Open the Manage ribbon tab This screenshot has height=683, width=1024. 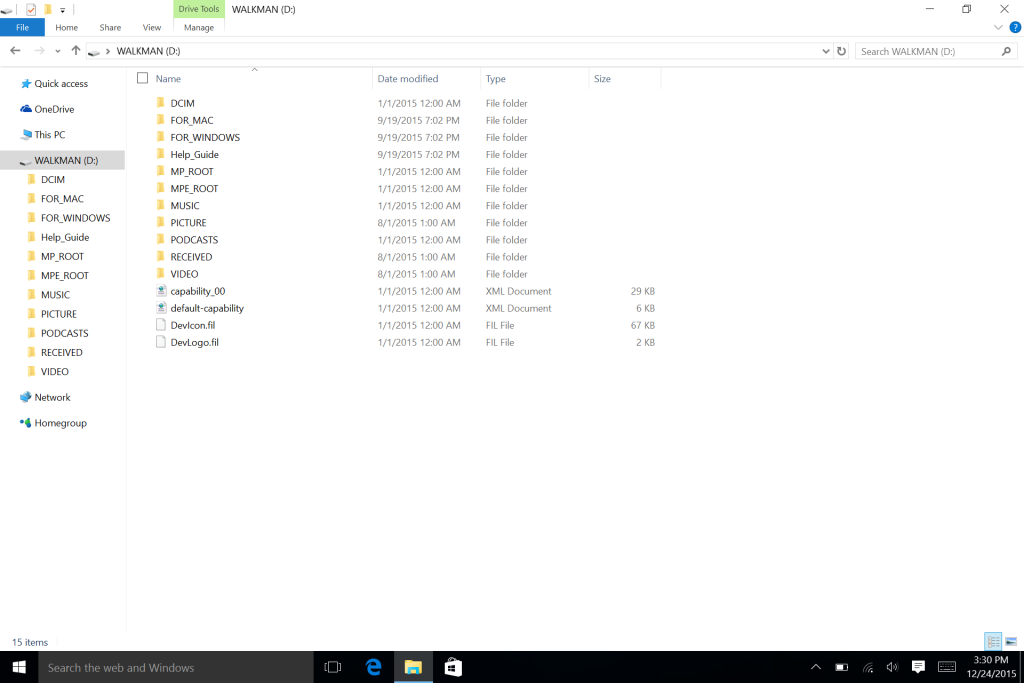199,27
